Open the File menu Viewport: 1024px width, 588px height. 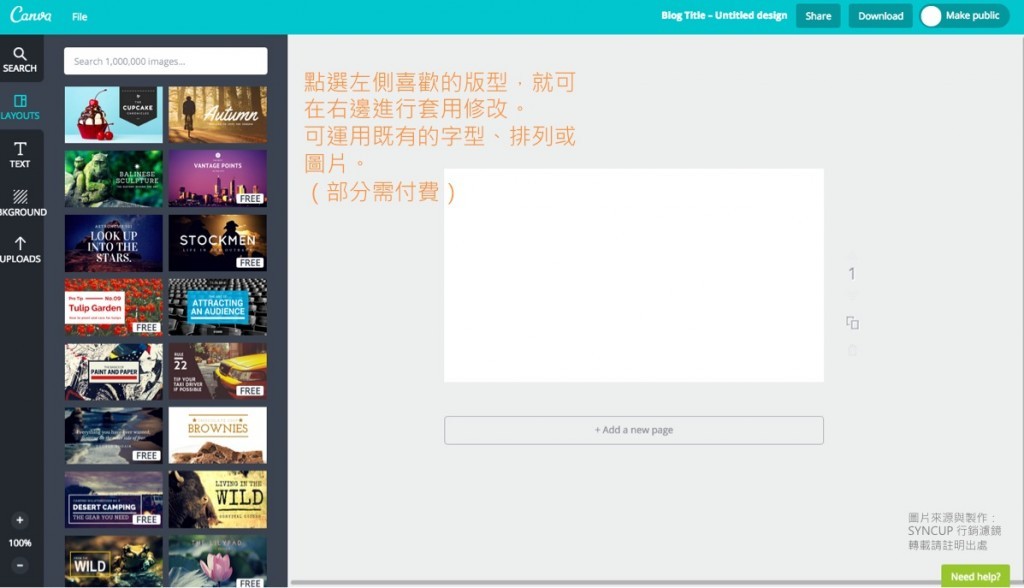tap(78, 16)
